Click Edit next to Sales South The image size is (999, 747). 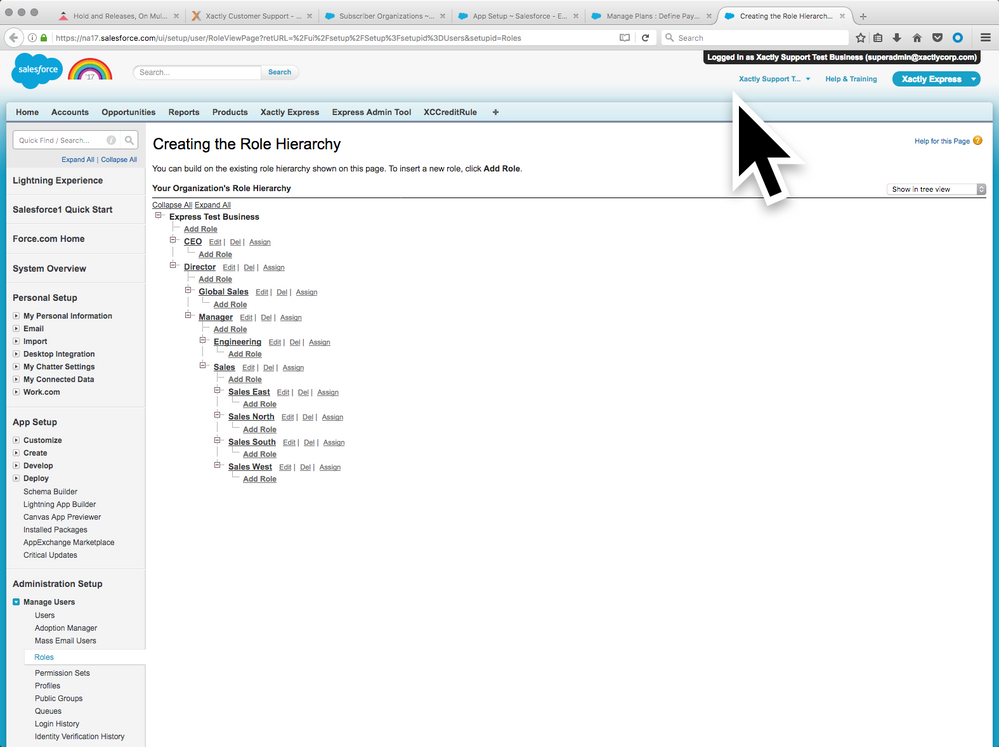[289, 442]
